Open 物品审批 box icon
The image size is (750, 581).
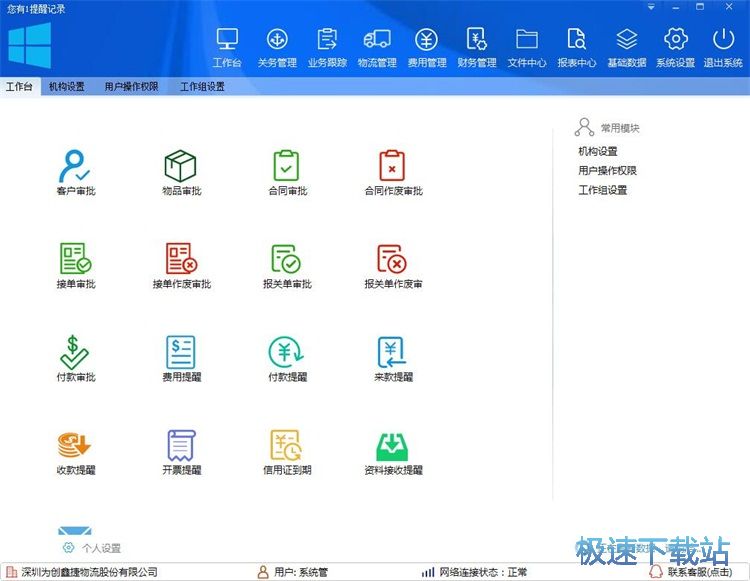point(180,166)
